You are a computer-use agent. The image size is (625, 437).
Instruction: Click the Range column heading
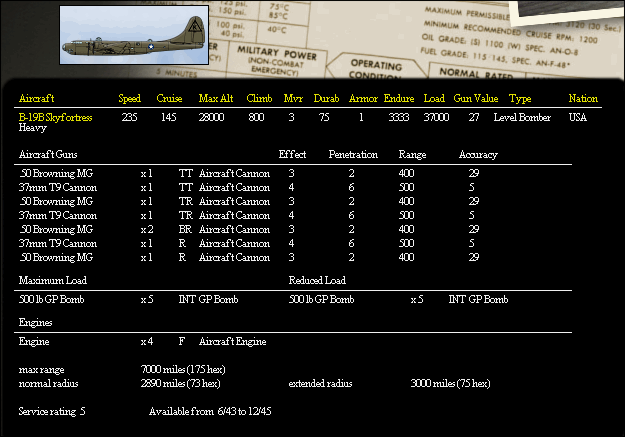point(412,155)
